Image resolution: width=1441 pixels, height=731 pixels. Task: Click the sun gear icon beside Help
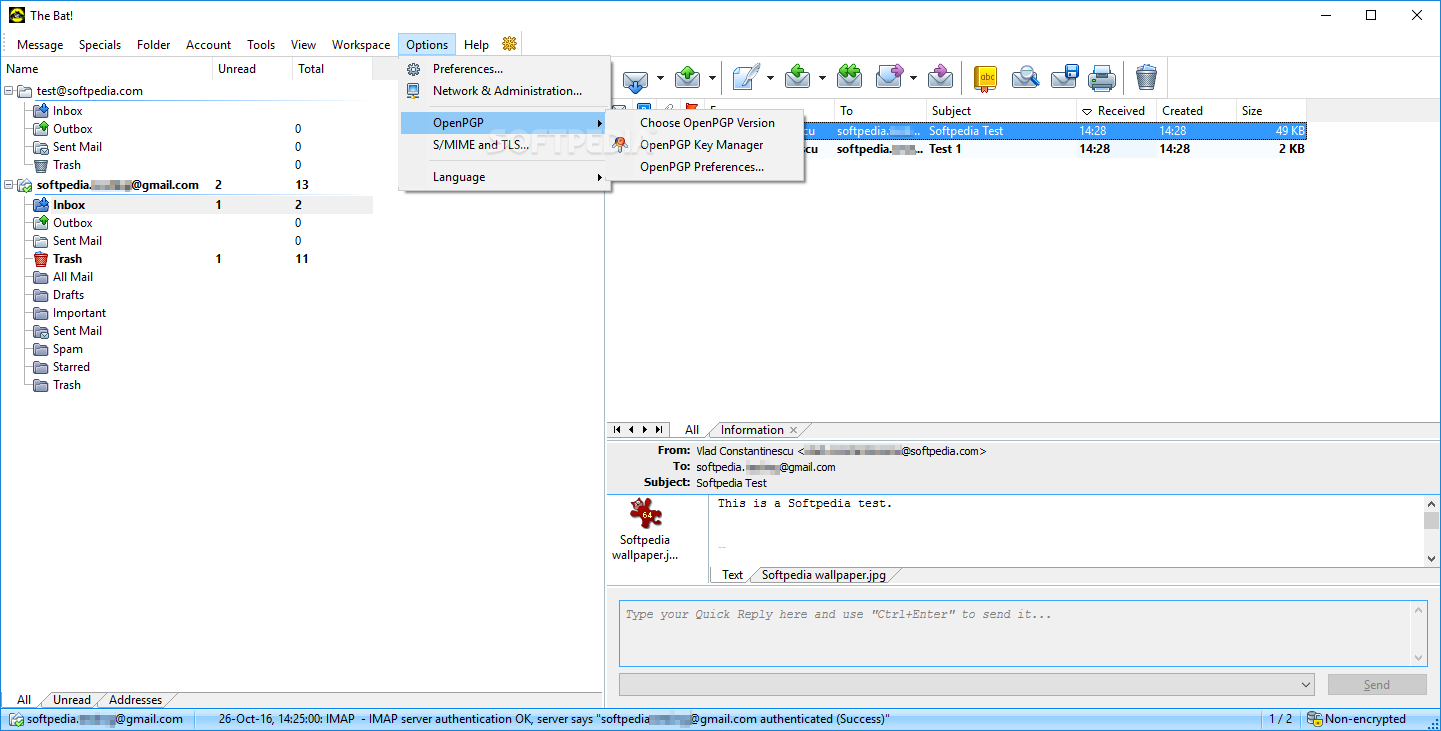point(510,44)
